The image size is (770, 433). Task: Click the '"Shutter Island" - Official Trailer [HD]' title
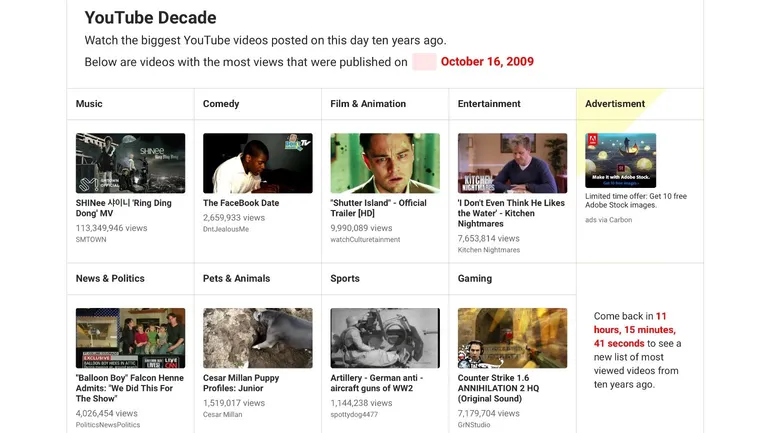(379, 208)
